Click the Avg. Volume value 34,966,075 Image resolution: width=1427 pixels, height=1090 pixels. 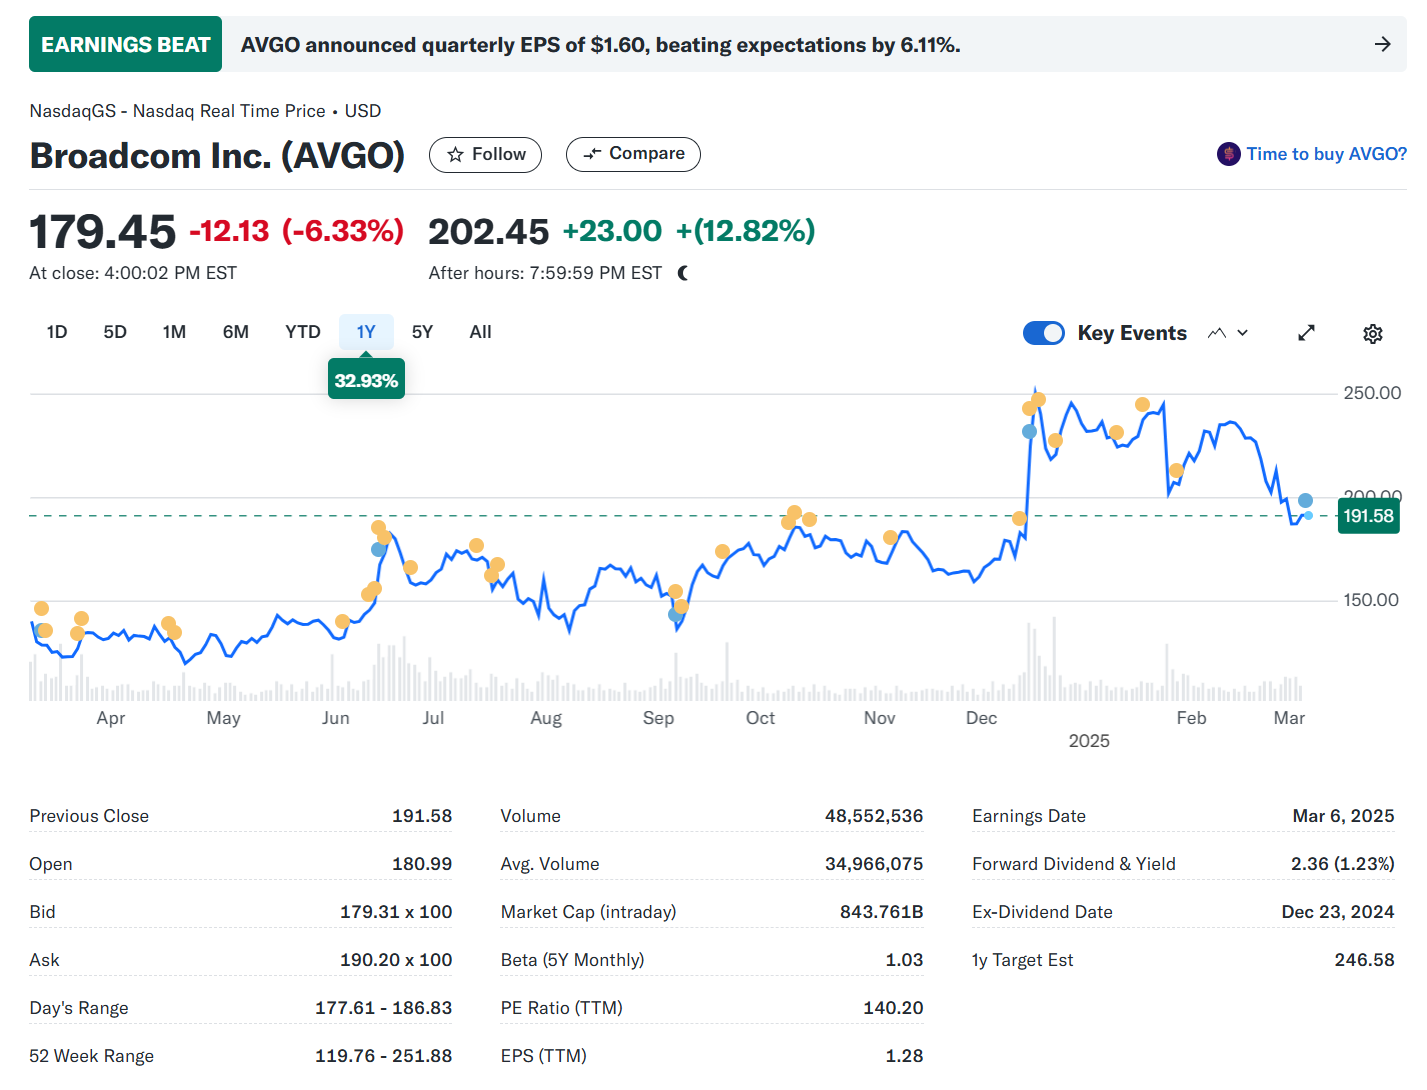(874, 864)
